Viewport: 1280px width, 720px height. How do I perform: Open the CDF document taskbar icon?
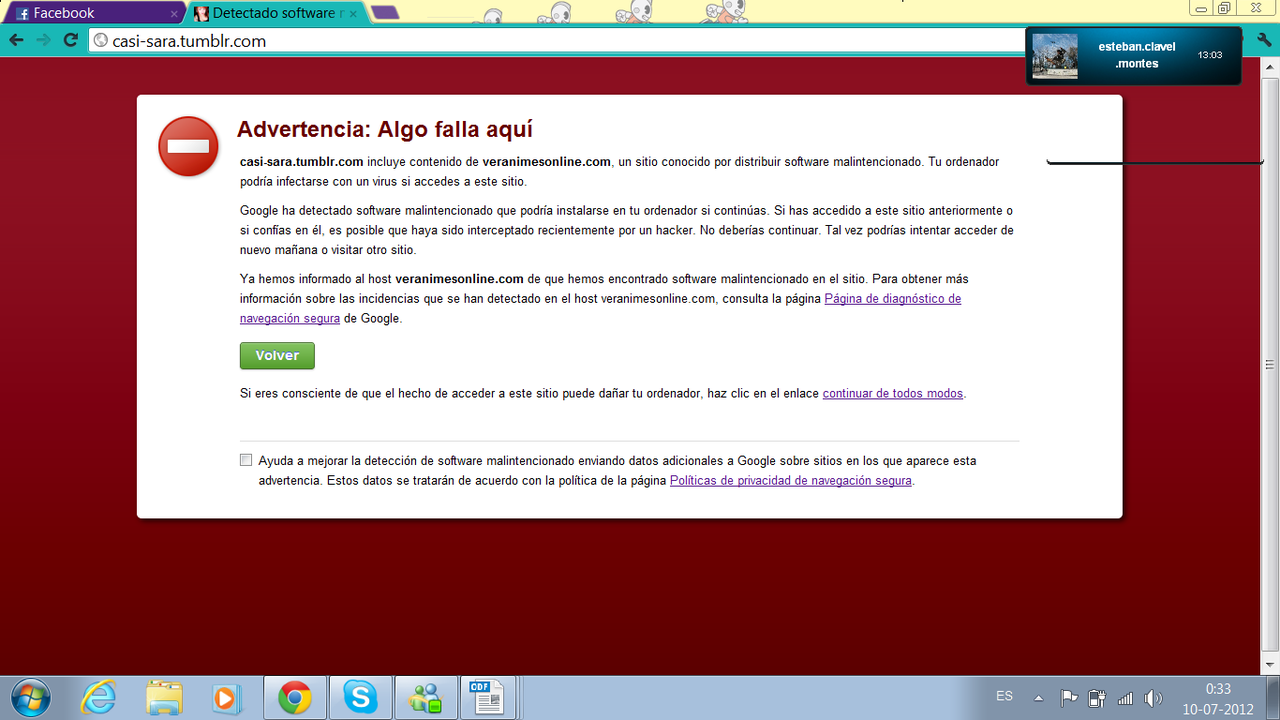pyautogui.click(x=488, y=697)
